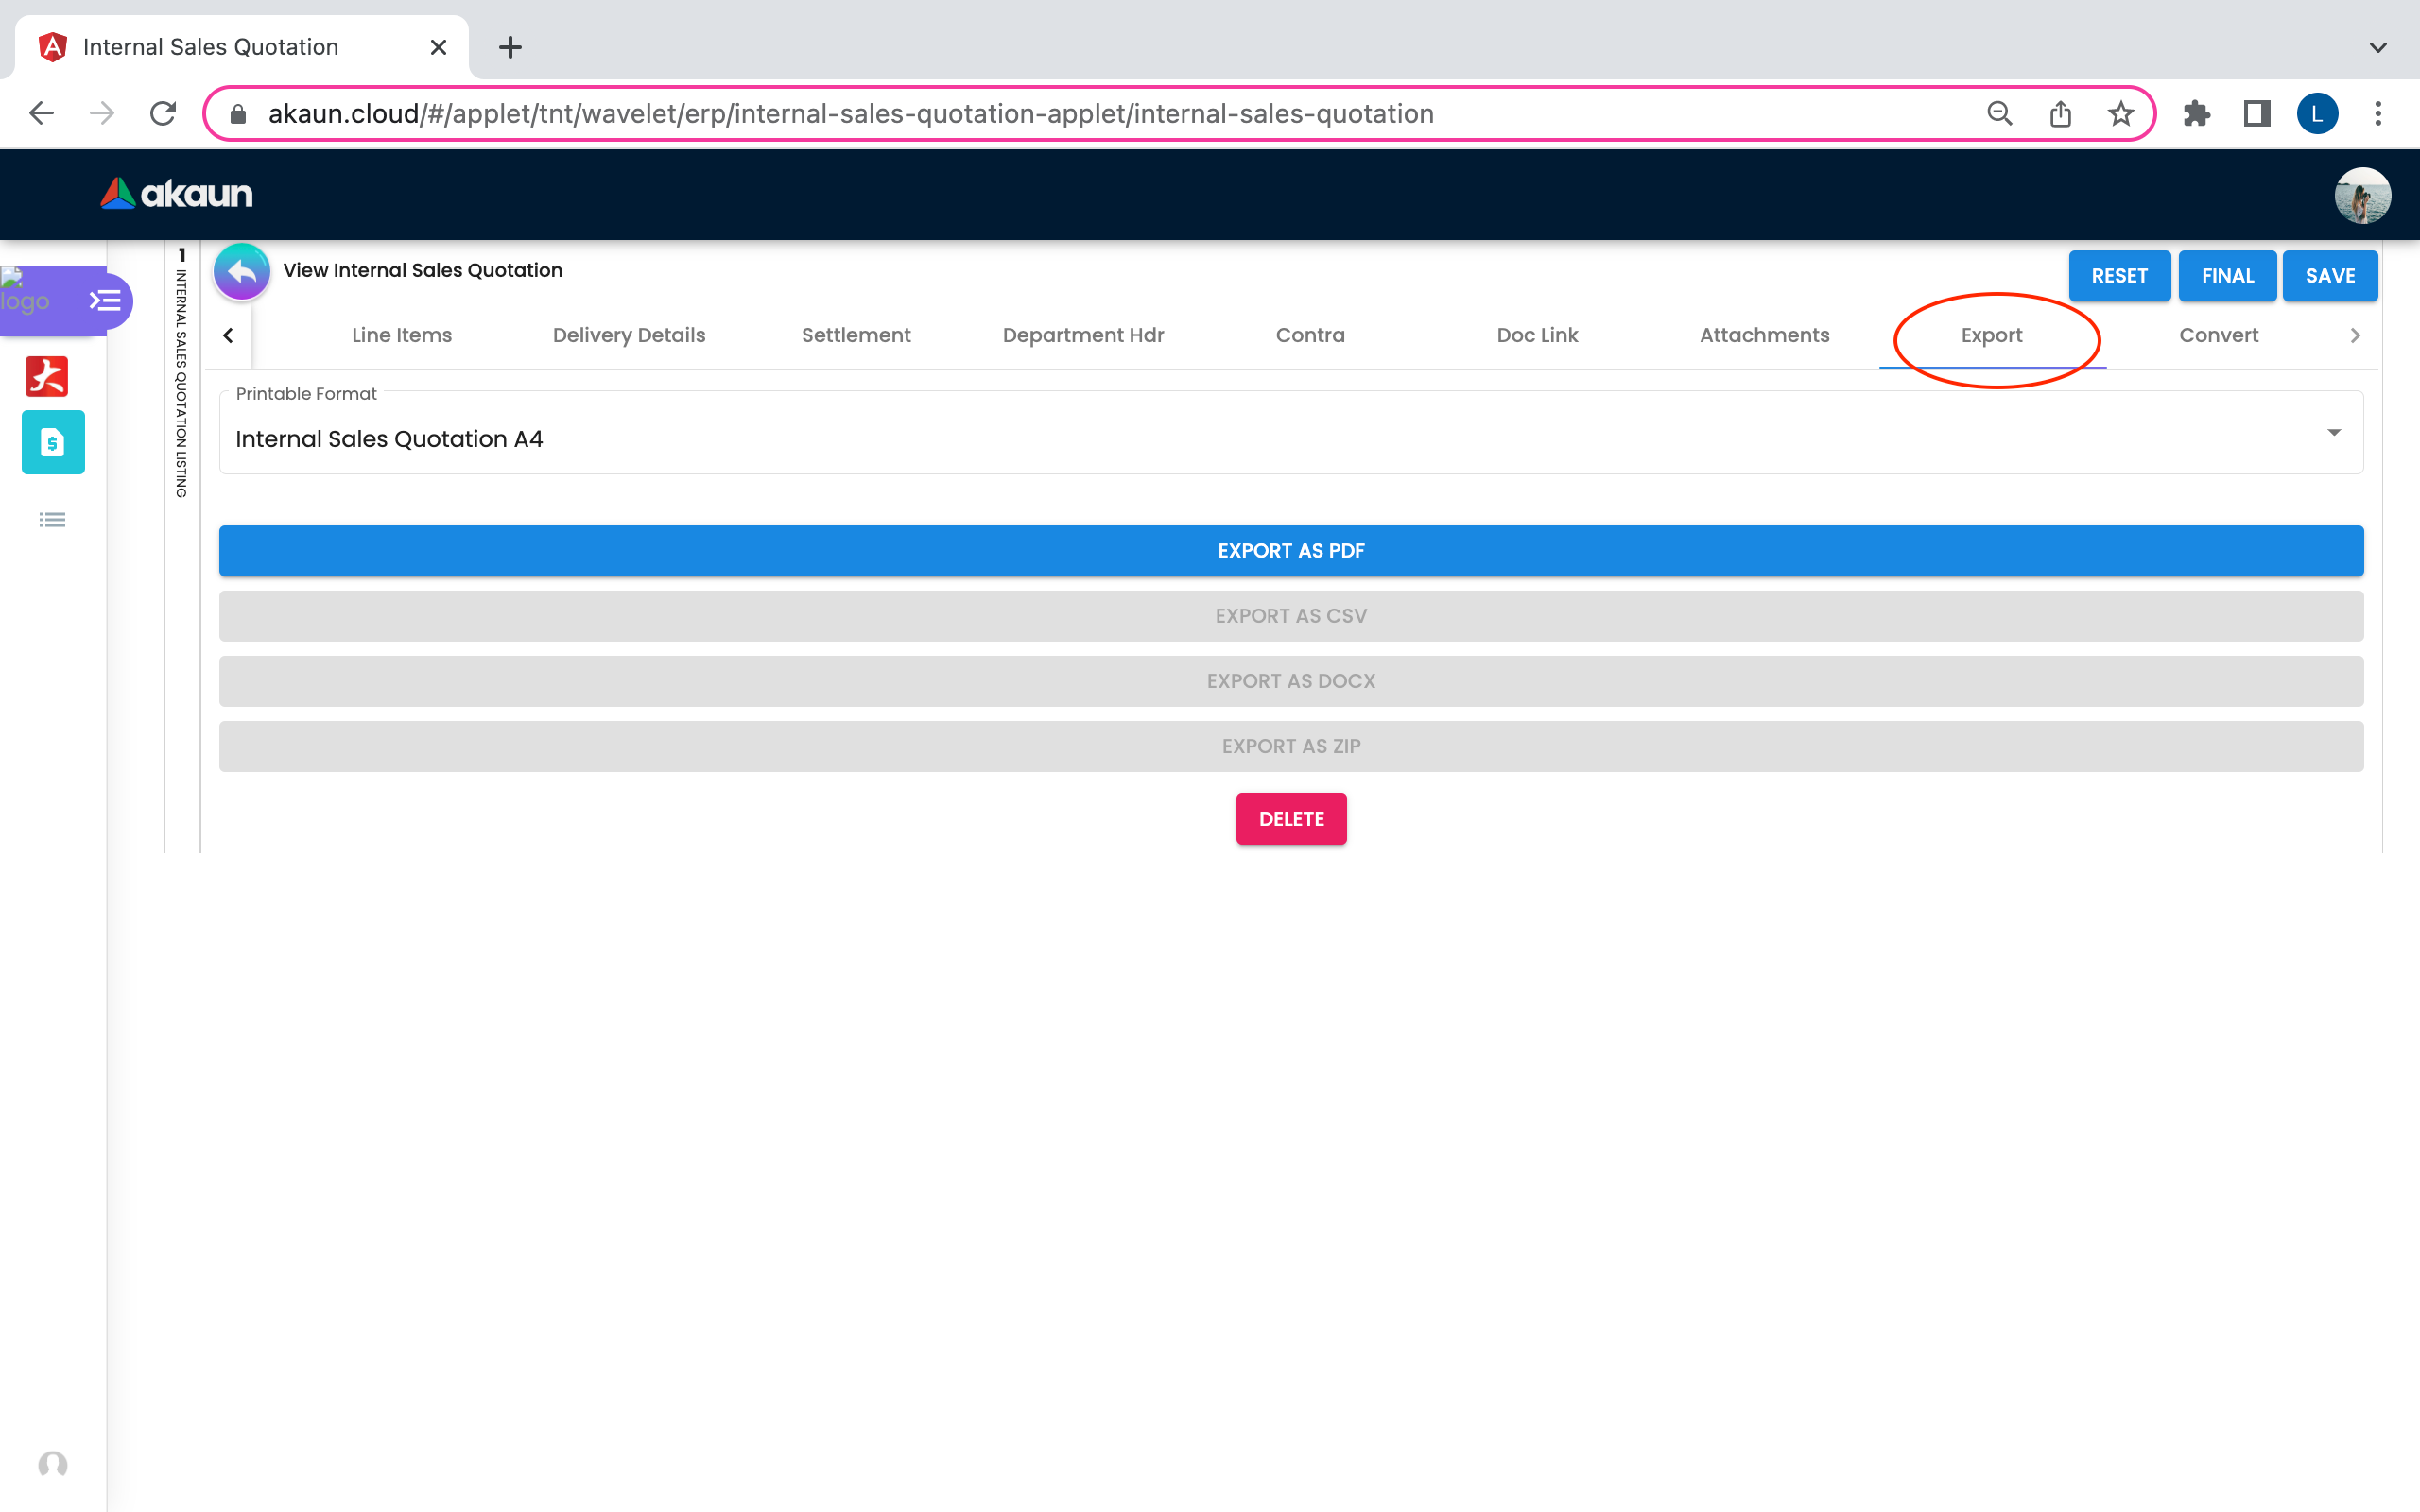Screen dimensions: 2420x1512
Task: Toggle the sidebar menu expand icon
Action: tap(104, 300)
